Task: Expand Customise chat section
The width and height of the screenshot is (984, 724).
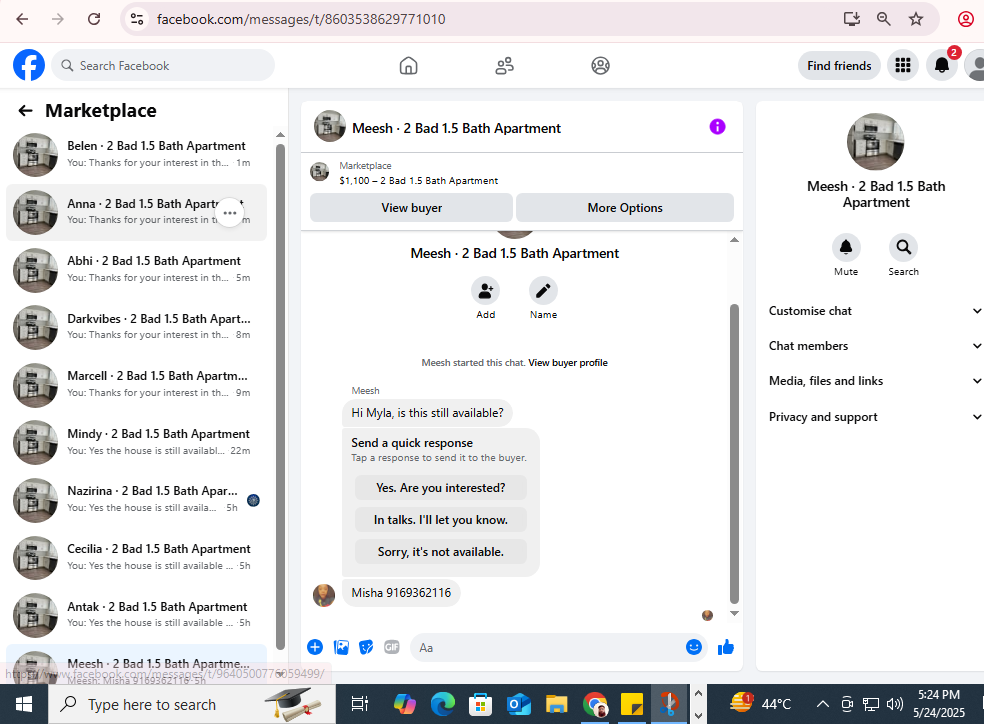Action: (x=875, y=311)
